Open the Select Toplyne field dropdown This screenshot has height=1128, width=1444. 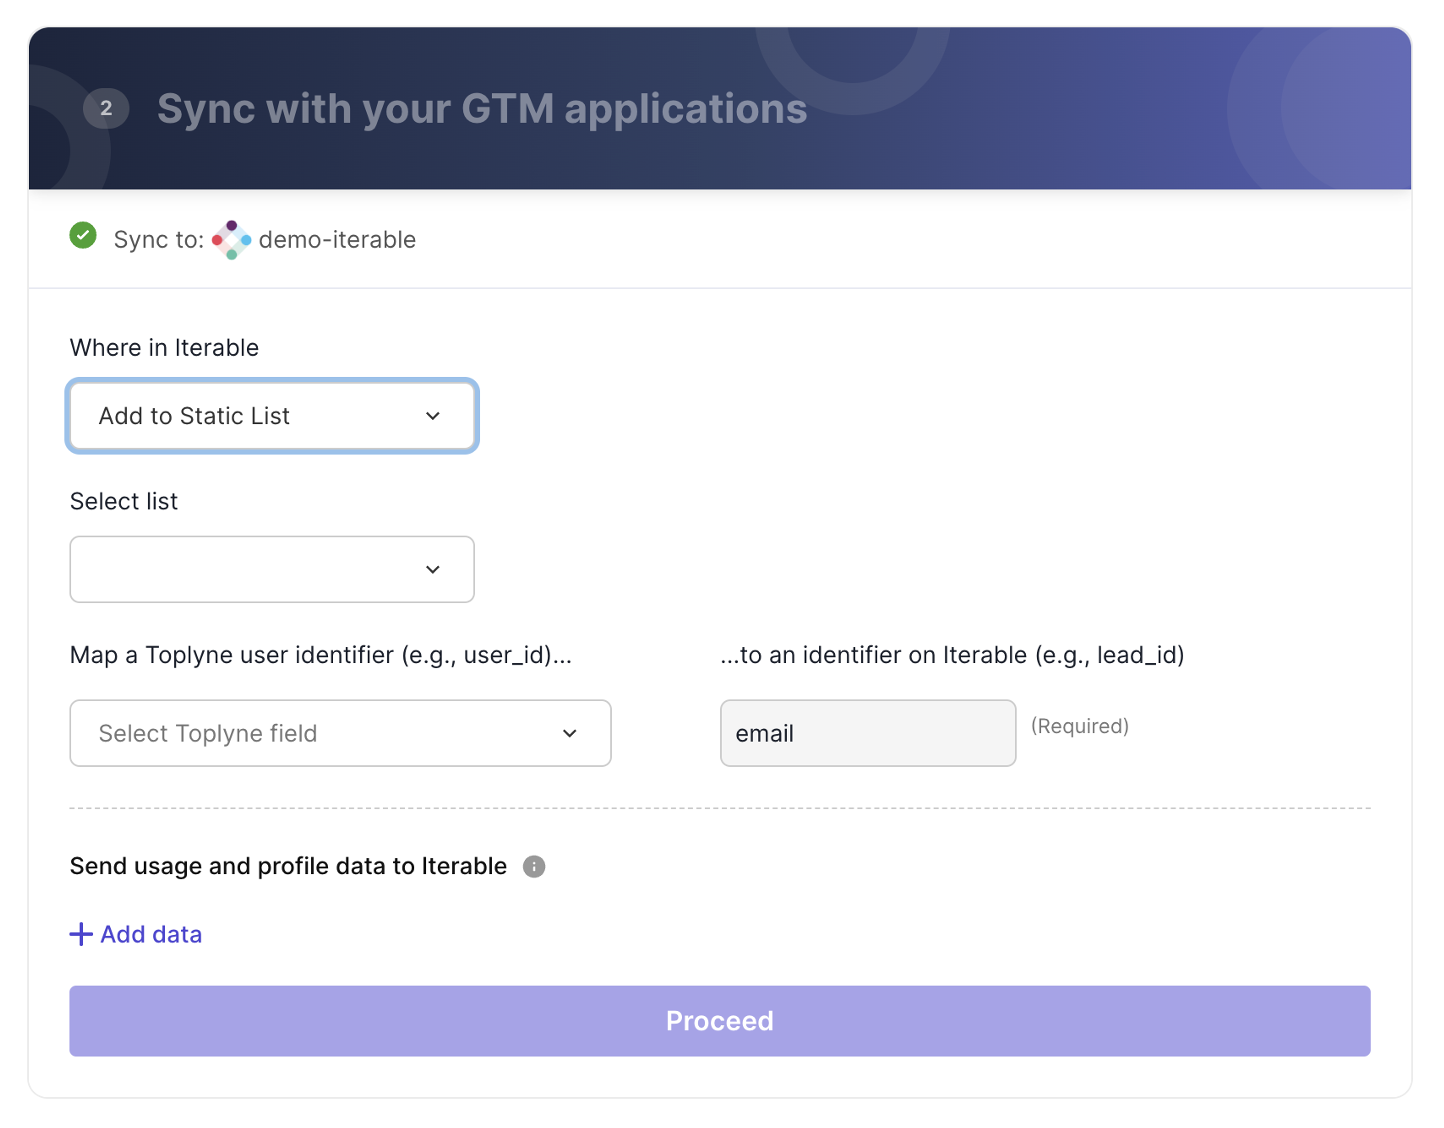[340, 733]
